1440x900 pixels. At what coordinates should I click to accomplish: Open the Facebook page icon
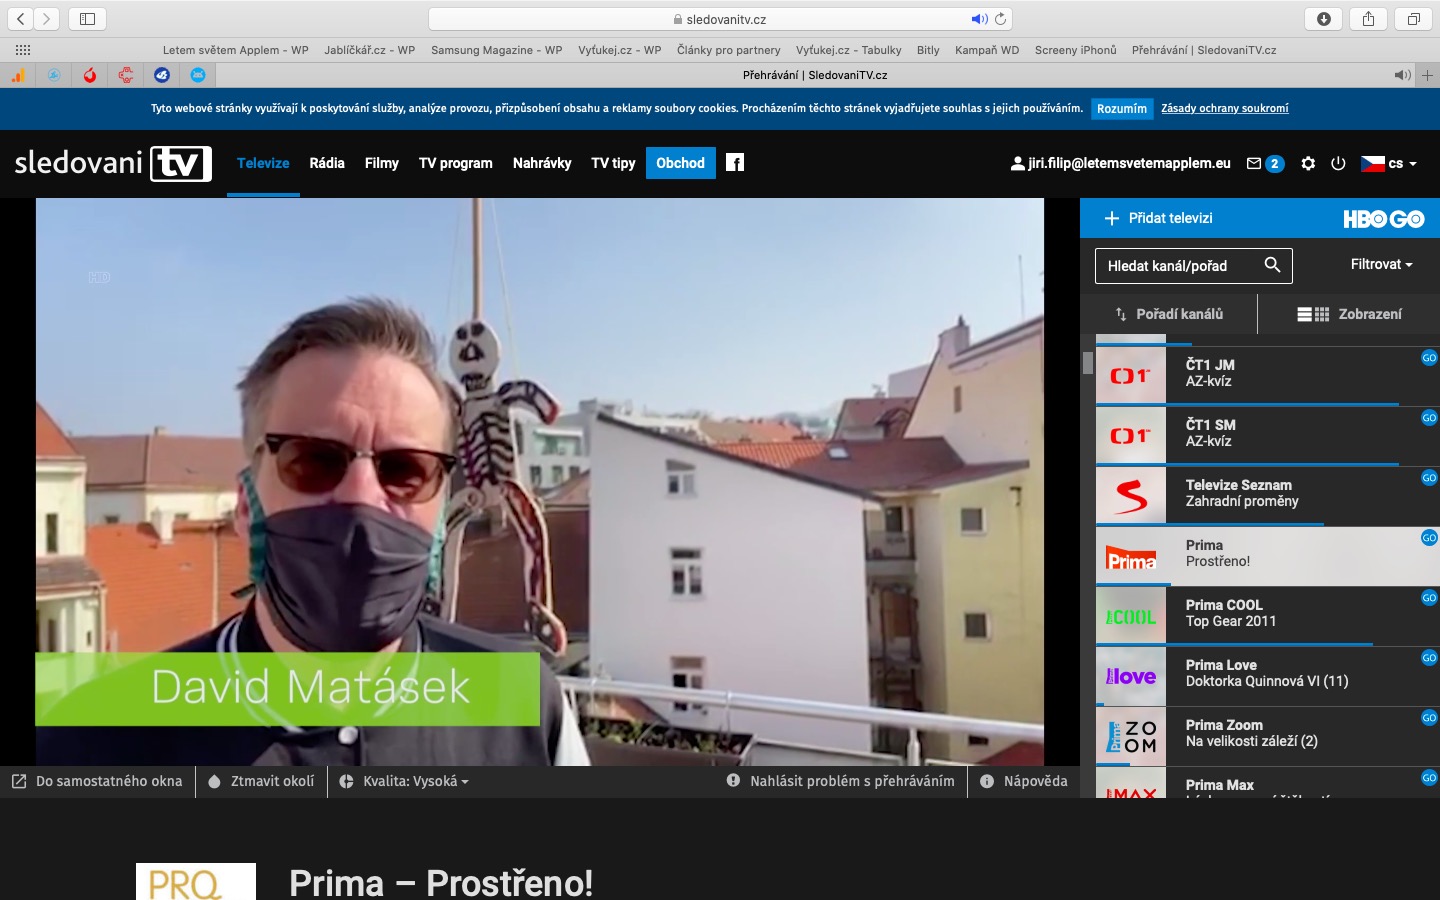pyautogui.click(x=735, y=163)
